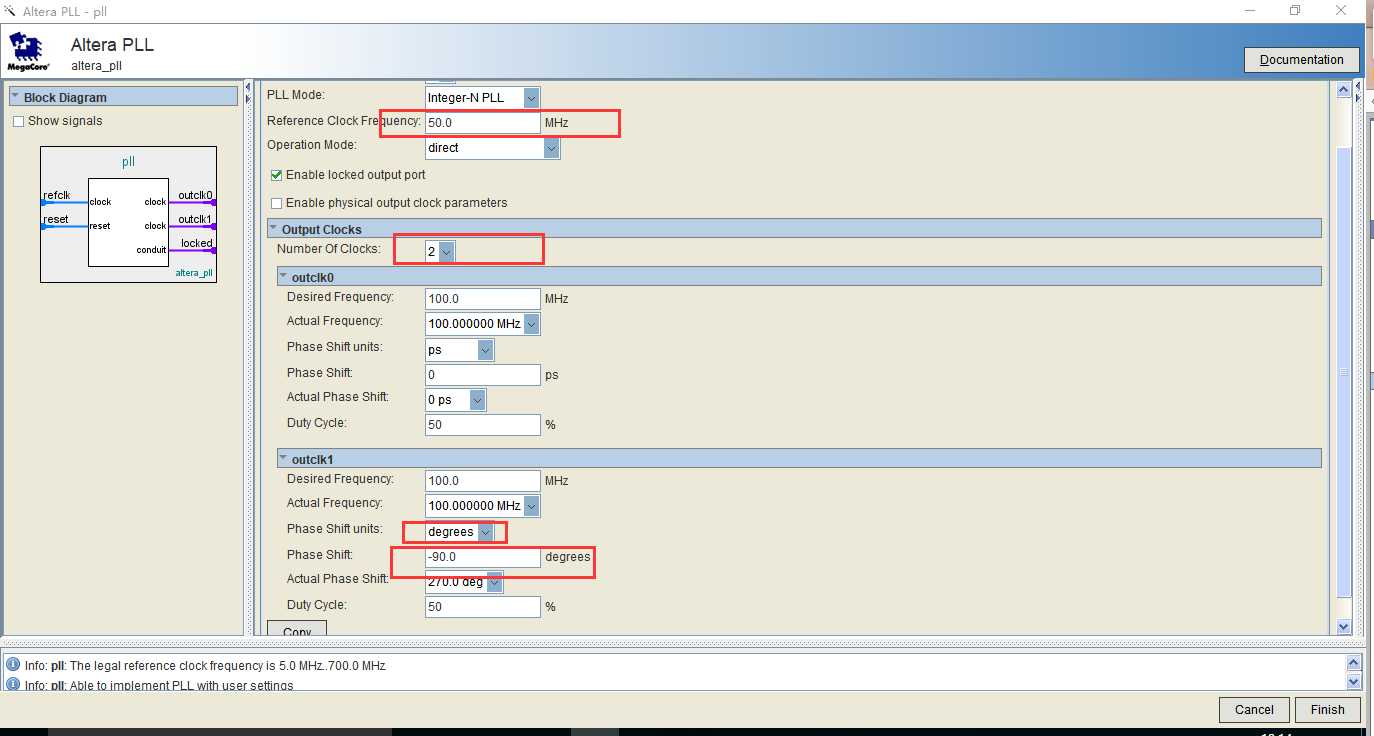Collapse the outclk0 section
The width and height of the screenshot is (1374, 736).
pyautogui.click(x=283, y=277)
